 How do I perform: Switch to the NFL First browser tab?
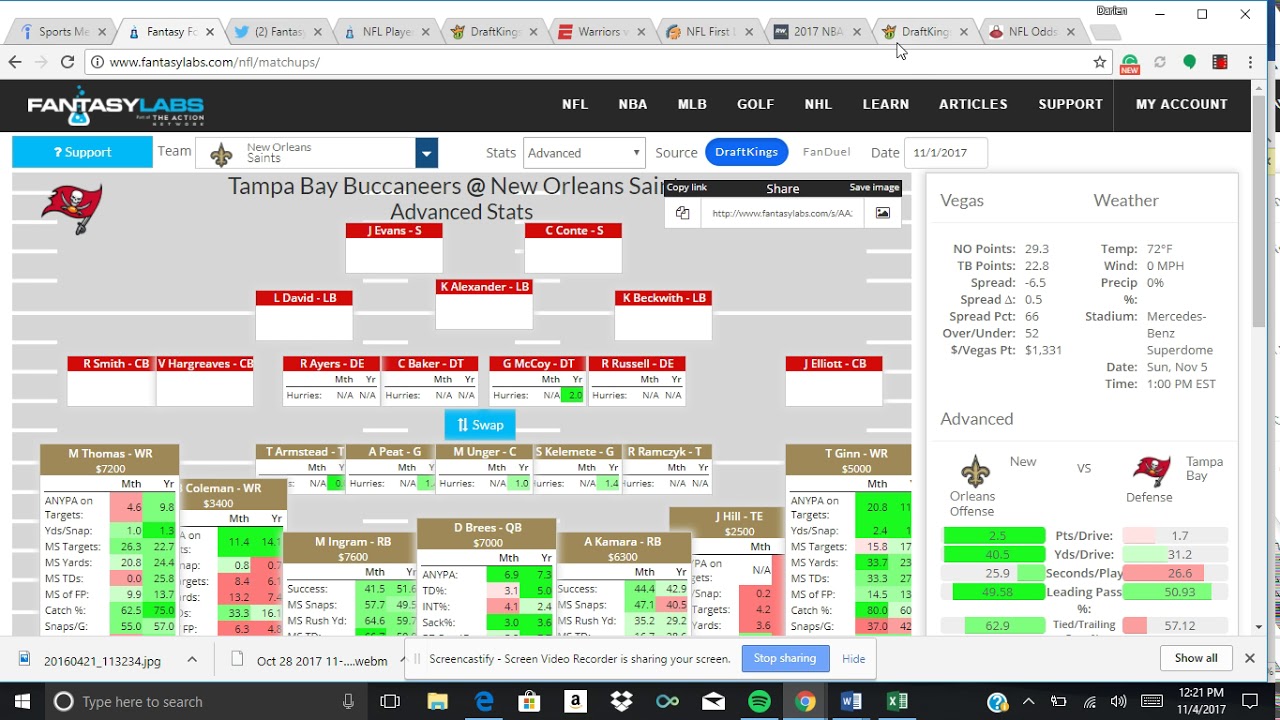708,32
